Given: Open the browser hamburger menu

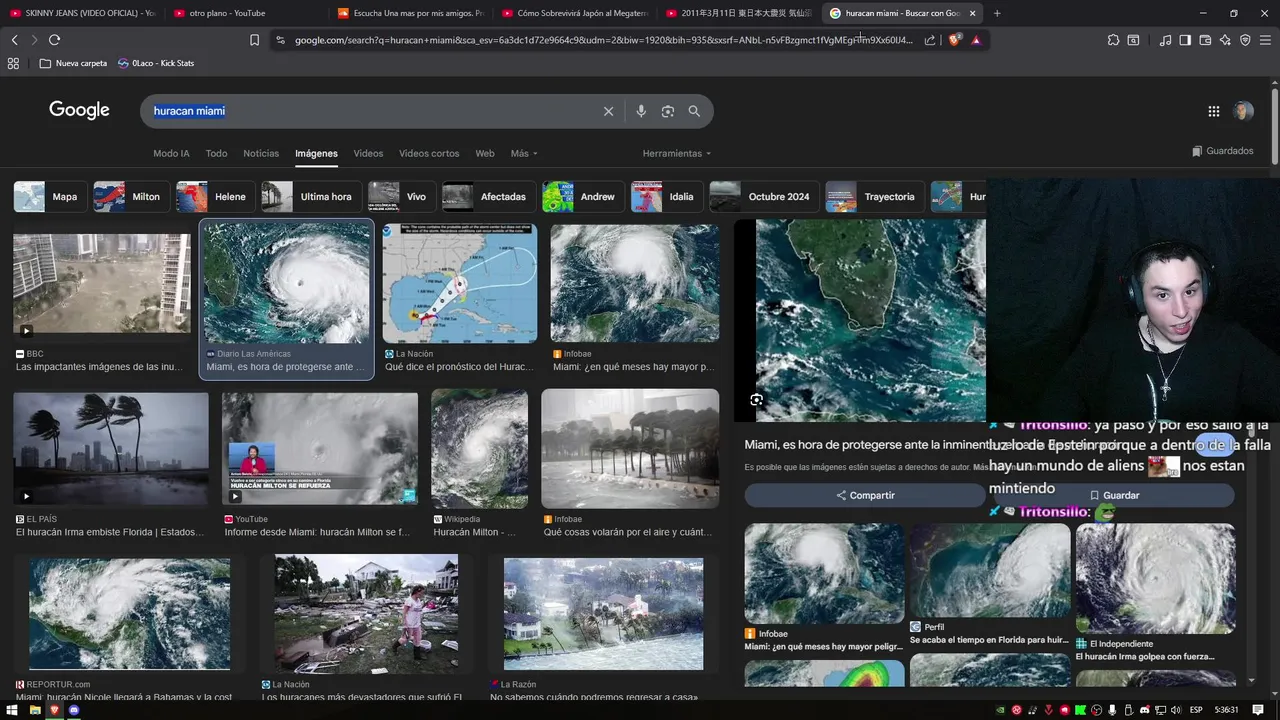Looking at the screenshot, I should pyautogui.click(x=1265, y=40).
